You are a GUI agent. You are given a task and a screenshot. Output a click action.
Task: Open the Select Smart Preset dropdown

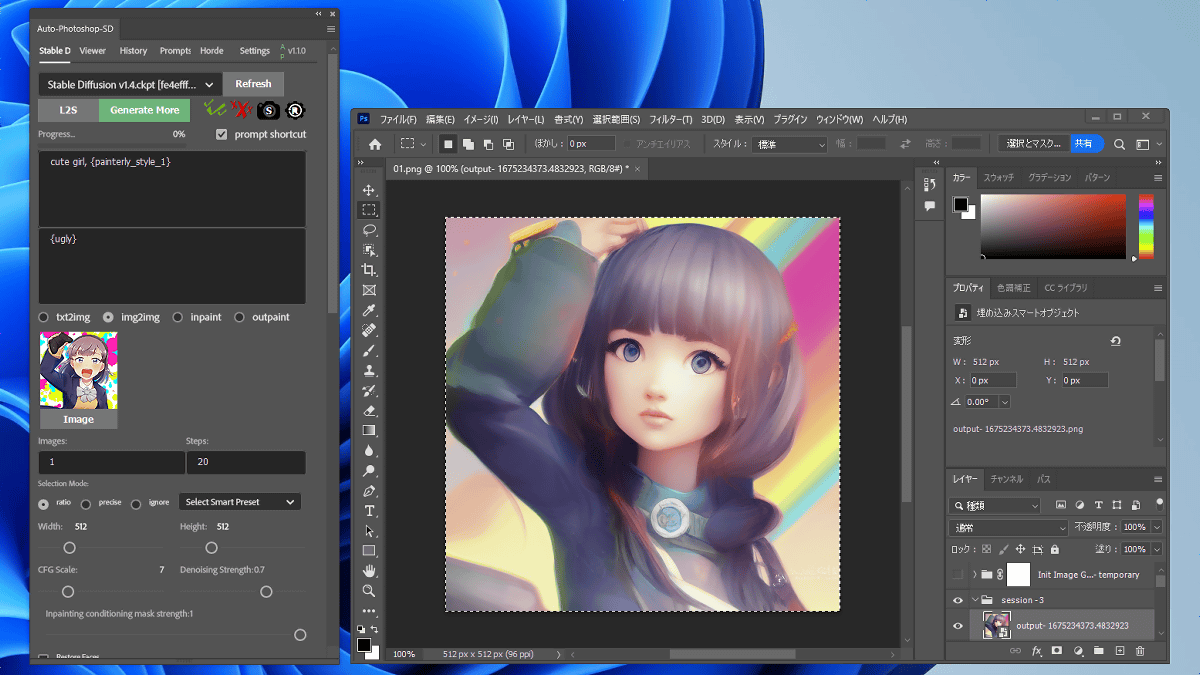click(x=240, y=502)
